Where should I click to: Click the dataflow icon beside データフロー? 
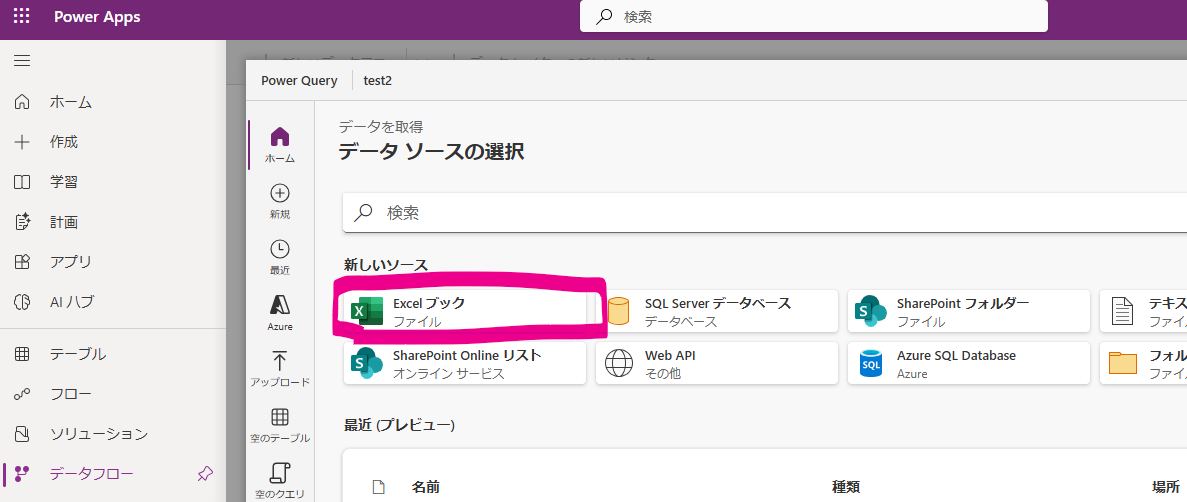point(22,475)
